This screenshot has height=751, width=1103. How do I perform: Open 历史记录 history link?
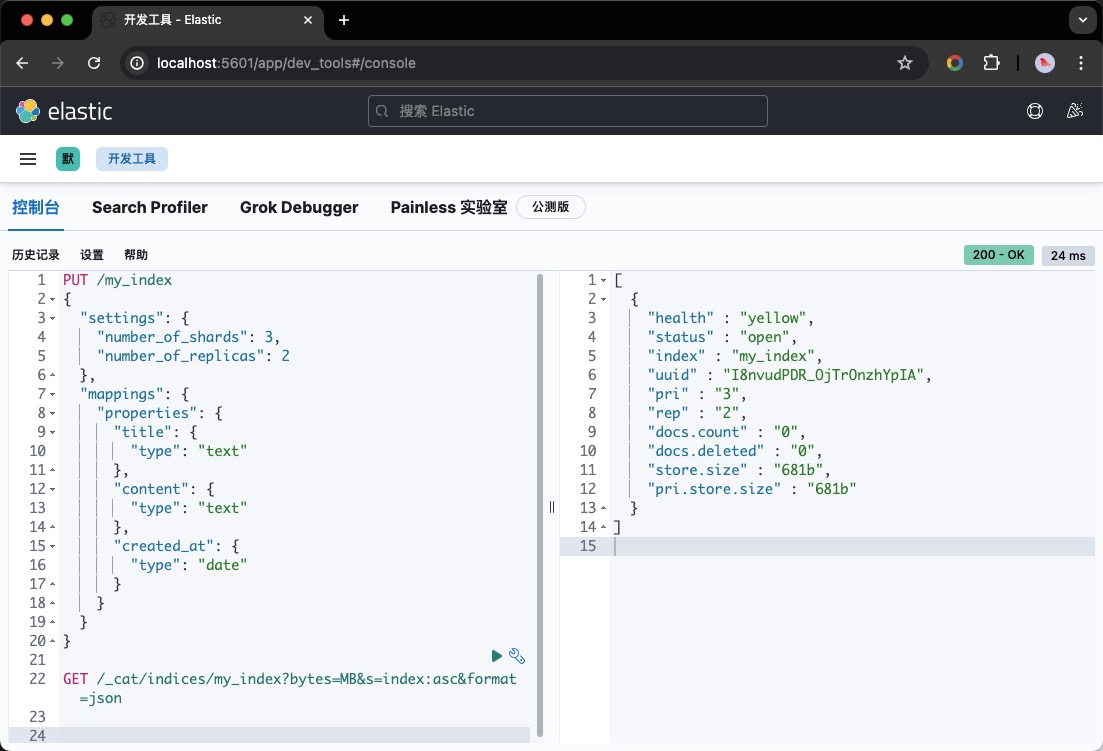[x=36, y=255]
